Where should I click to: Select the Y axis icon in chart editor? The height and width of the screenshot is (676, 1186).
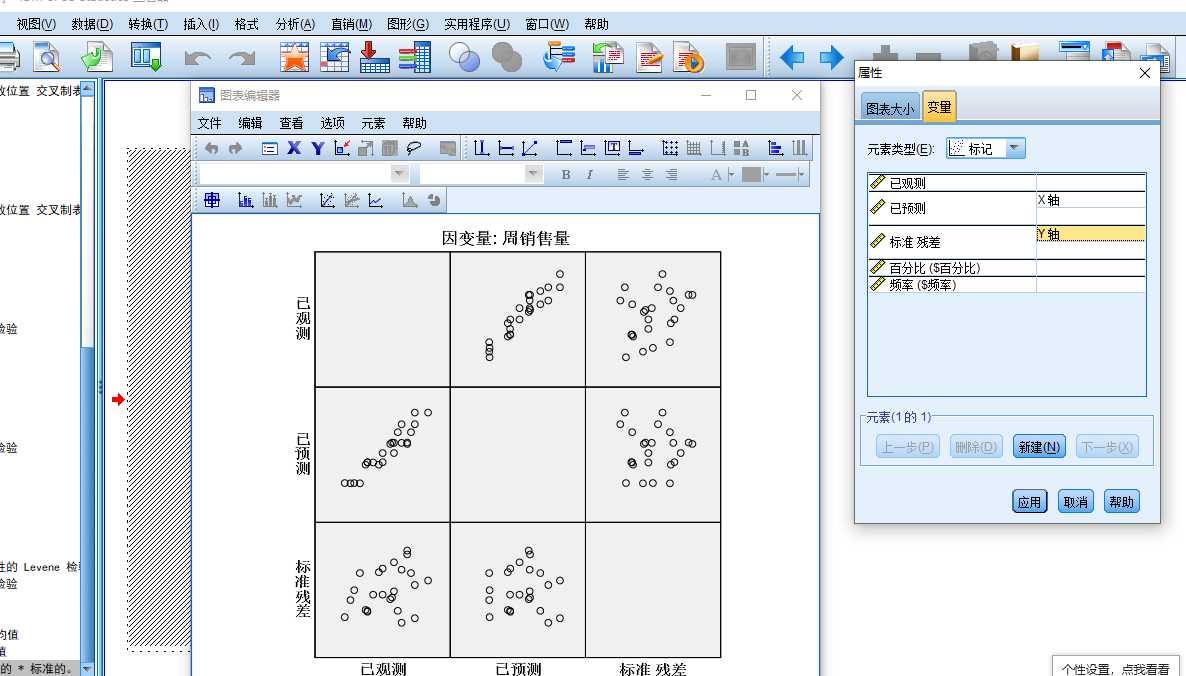[318, 148]
